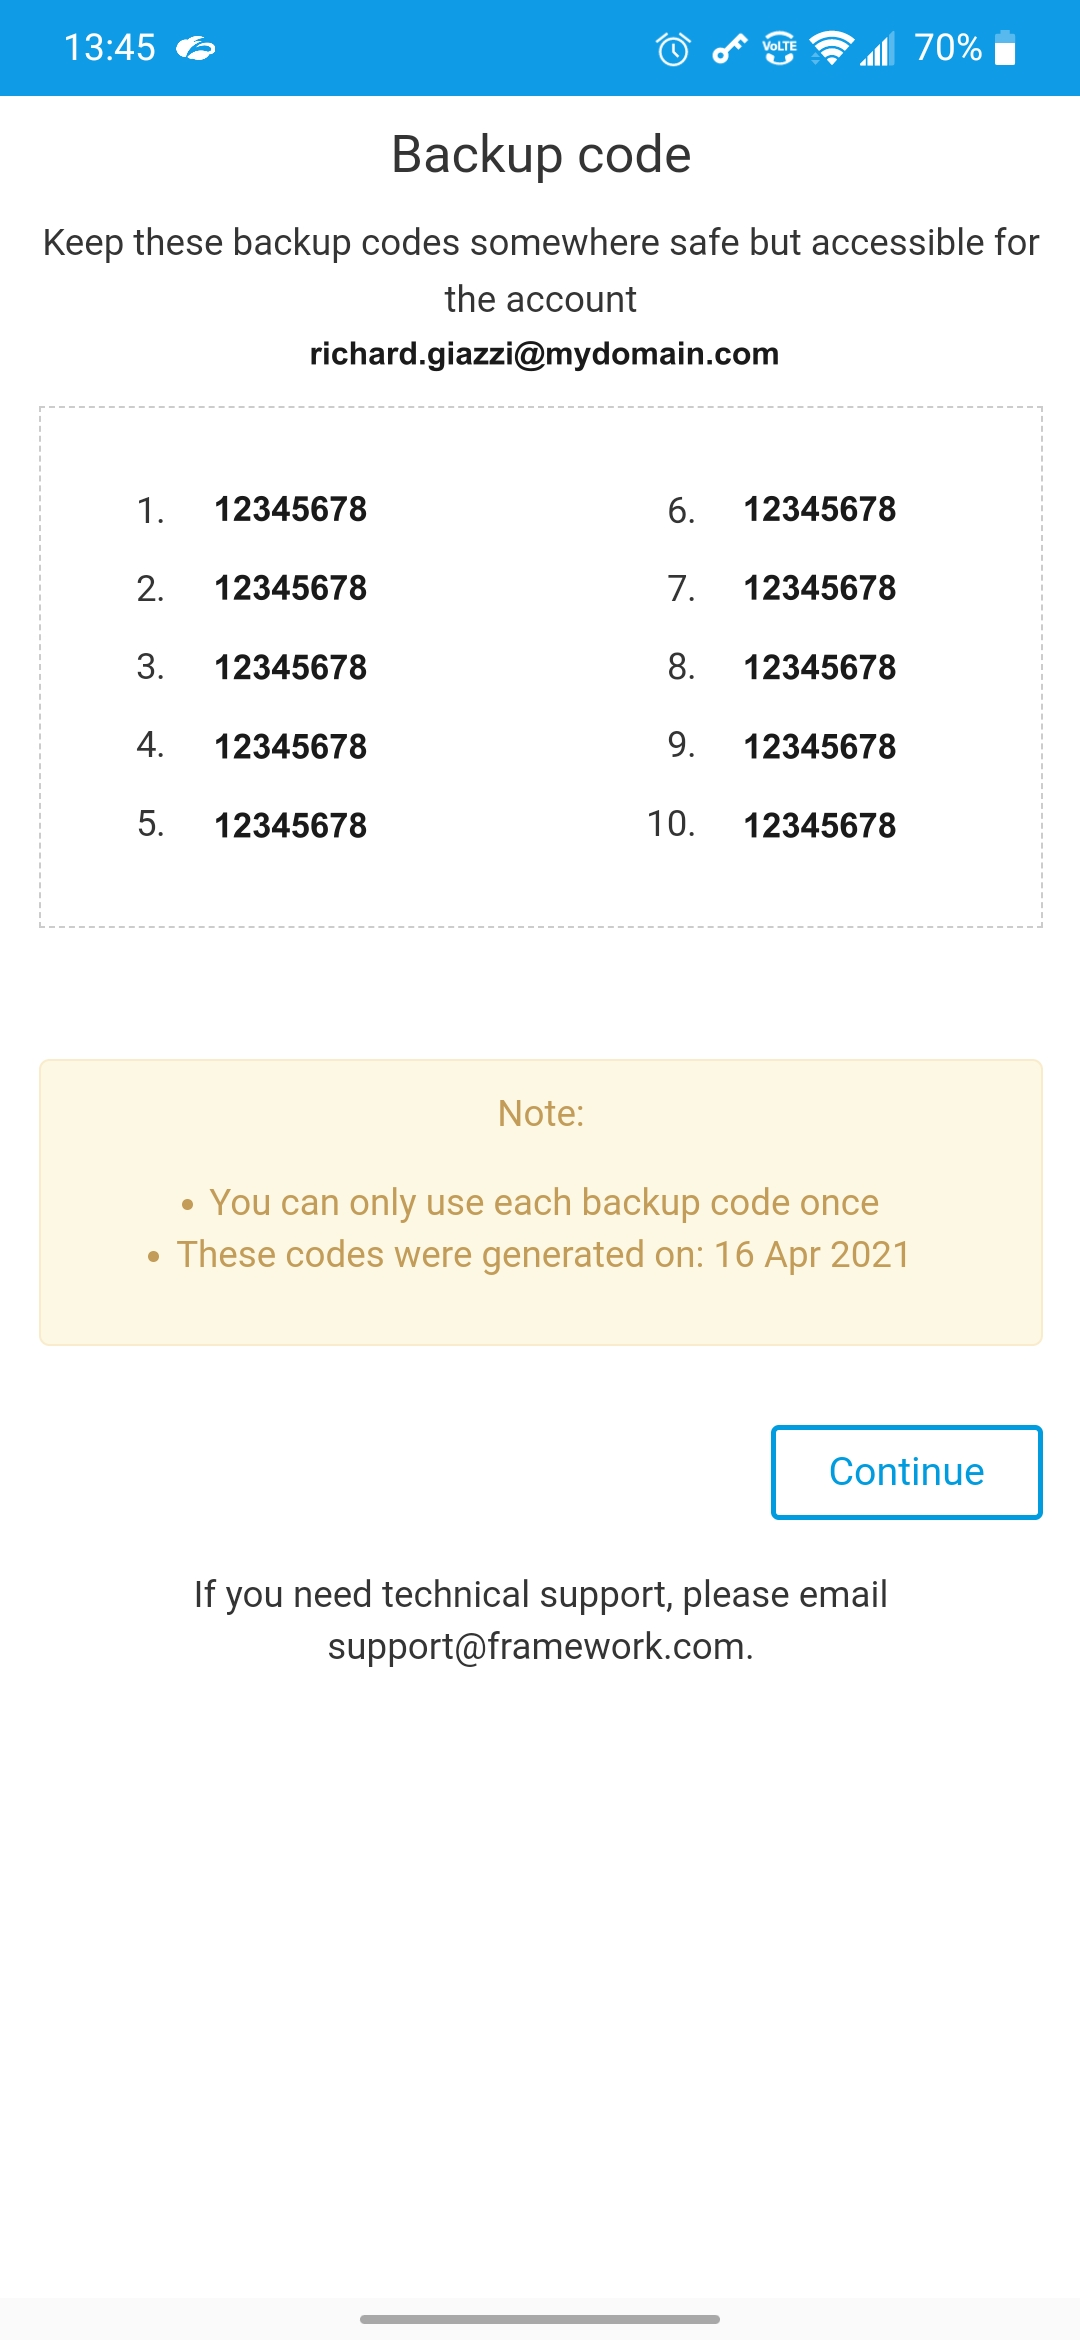Select backup code number 1
1080x2340 pixels.
click(x=290, y=509)
